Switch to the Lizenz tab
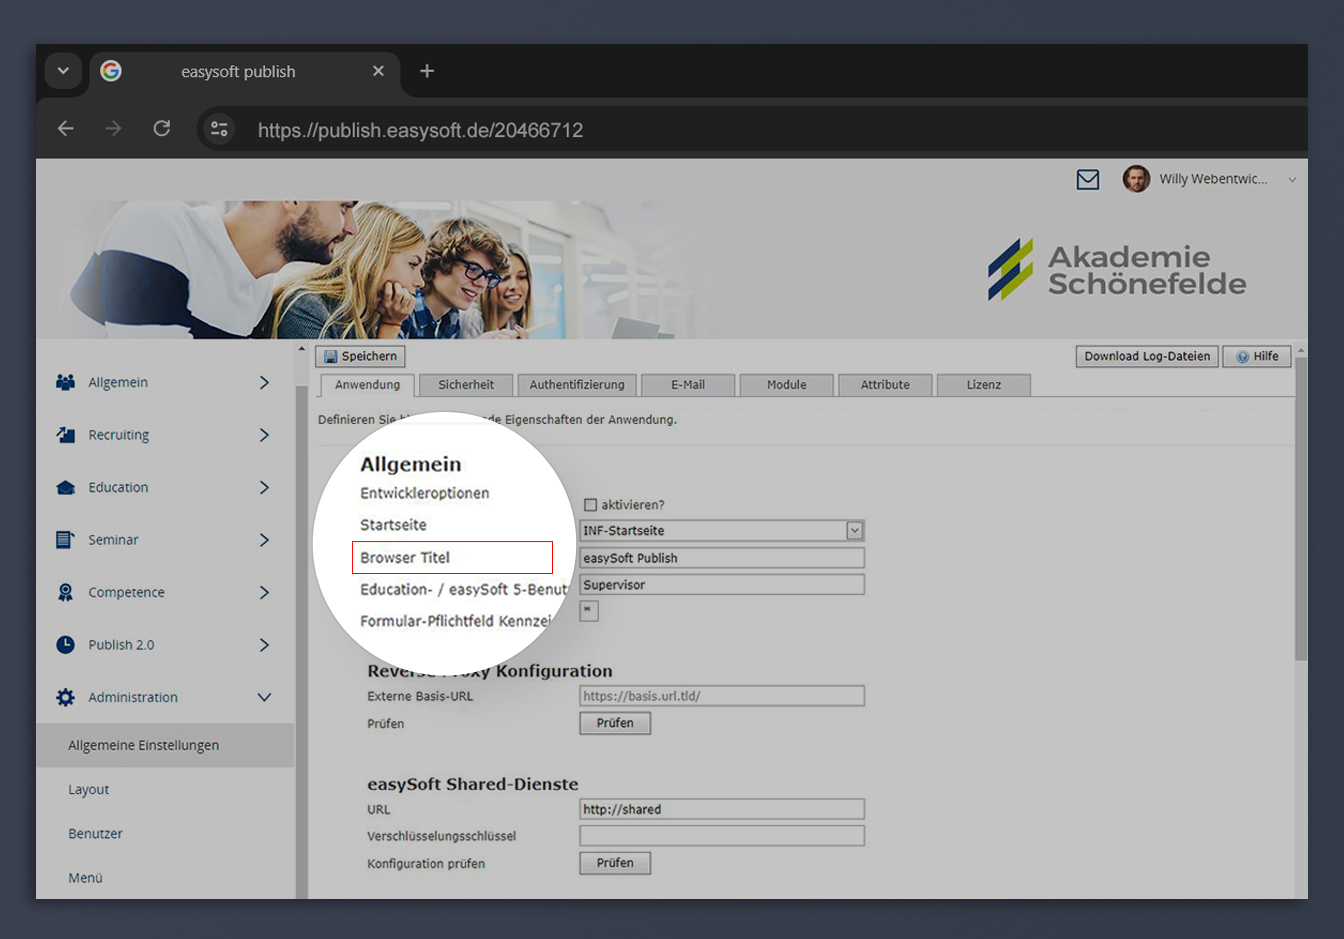The image size is (1344, 939). (984, 385)
